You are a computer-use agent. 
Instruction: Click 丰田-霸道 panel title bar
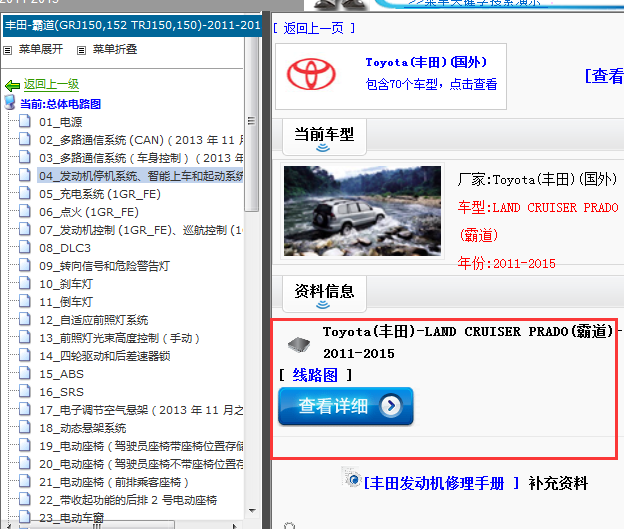[132, 25]
